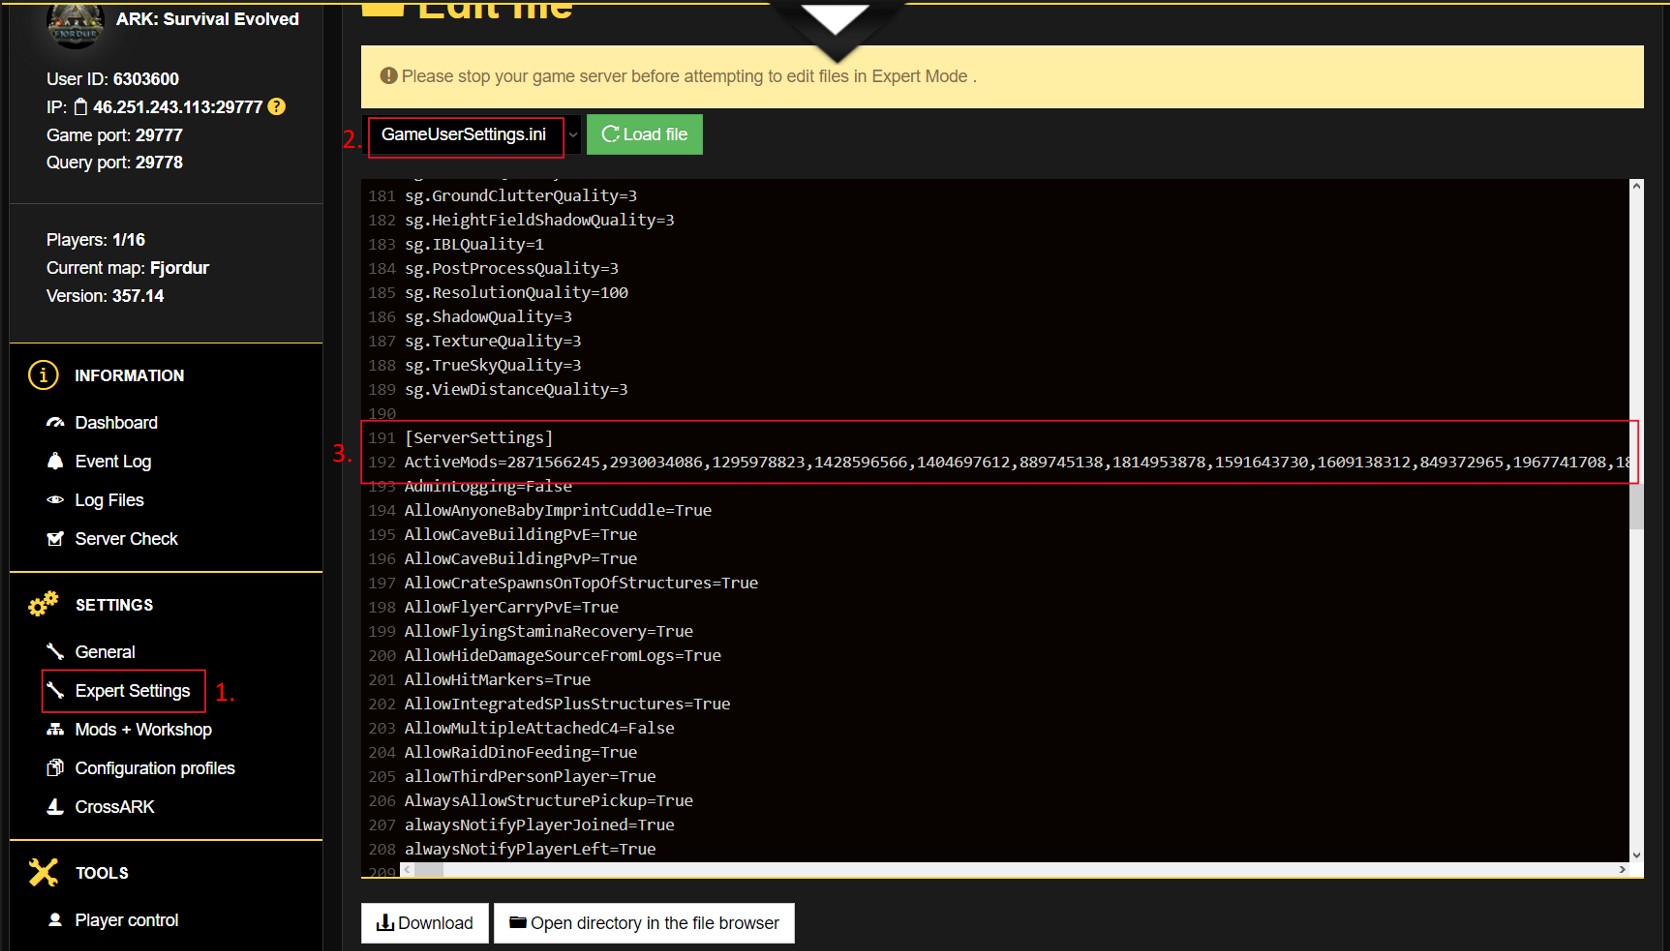The height and width of the screenshot is (951, 1670).
Task: Click the Settings gears icon
Action: click(43, 605)
